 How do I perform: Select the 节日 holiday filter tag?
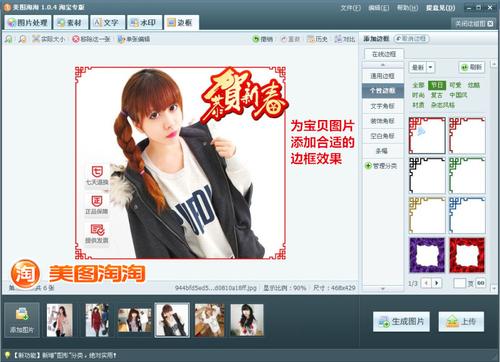[437, 85]
